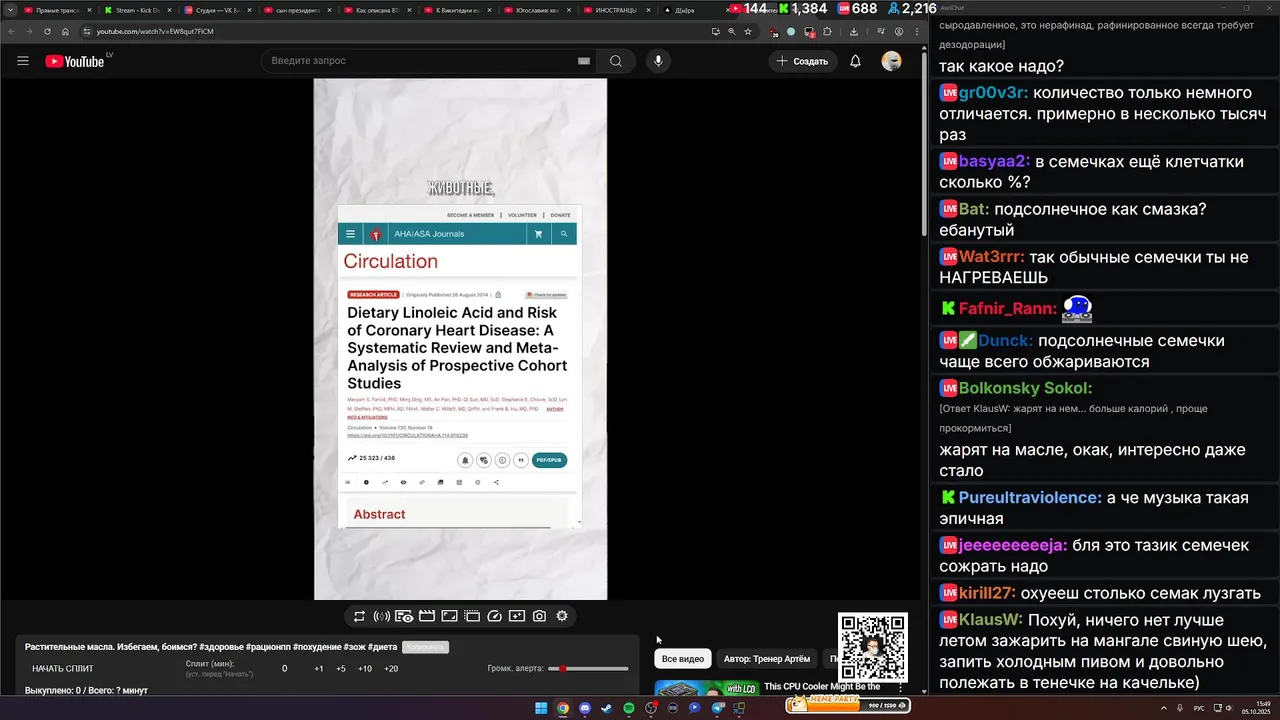The height and width of the screenshot is (720, 1280).
Task: Click the split minutes '0' value
Action: pos(285,668)
